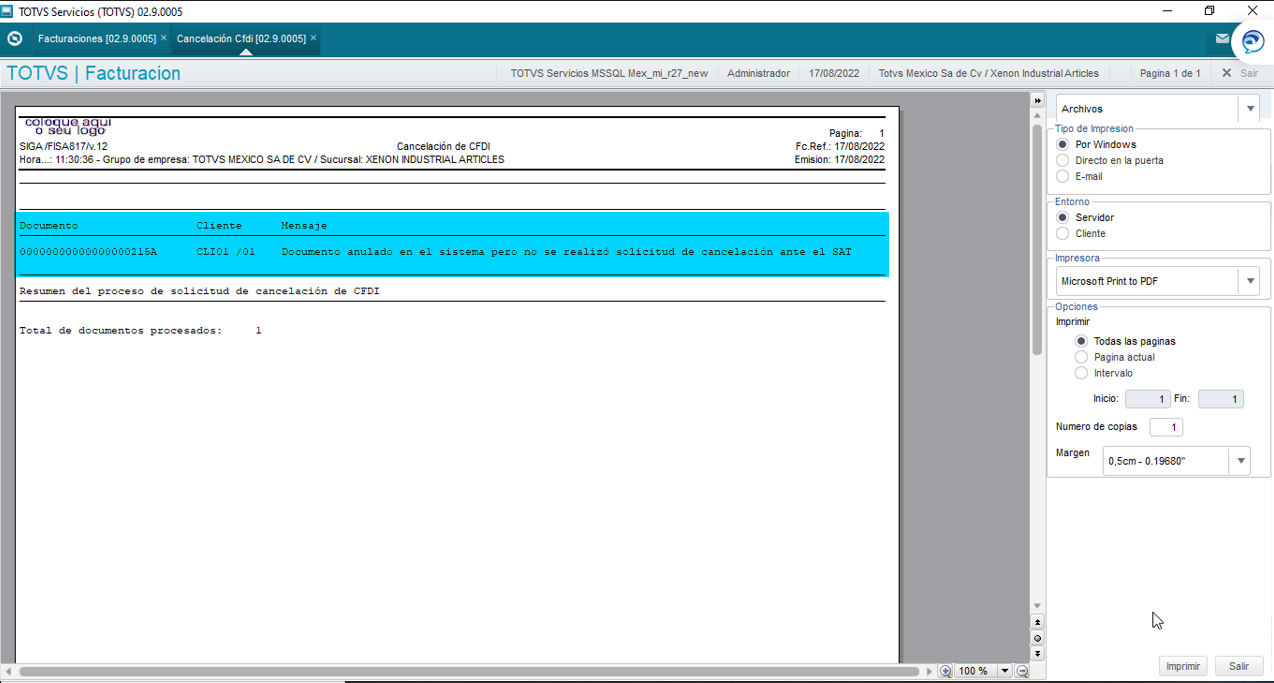Click TOTVS Servicios MSSQL environment label
The width and height of the screenshot is (1274, 683).
pos(609,73)
